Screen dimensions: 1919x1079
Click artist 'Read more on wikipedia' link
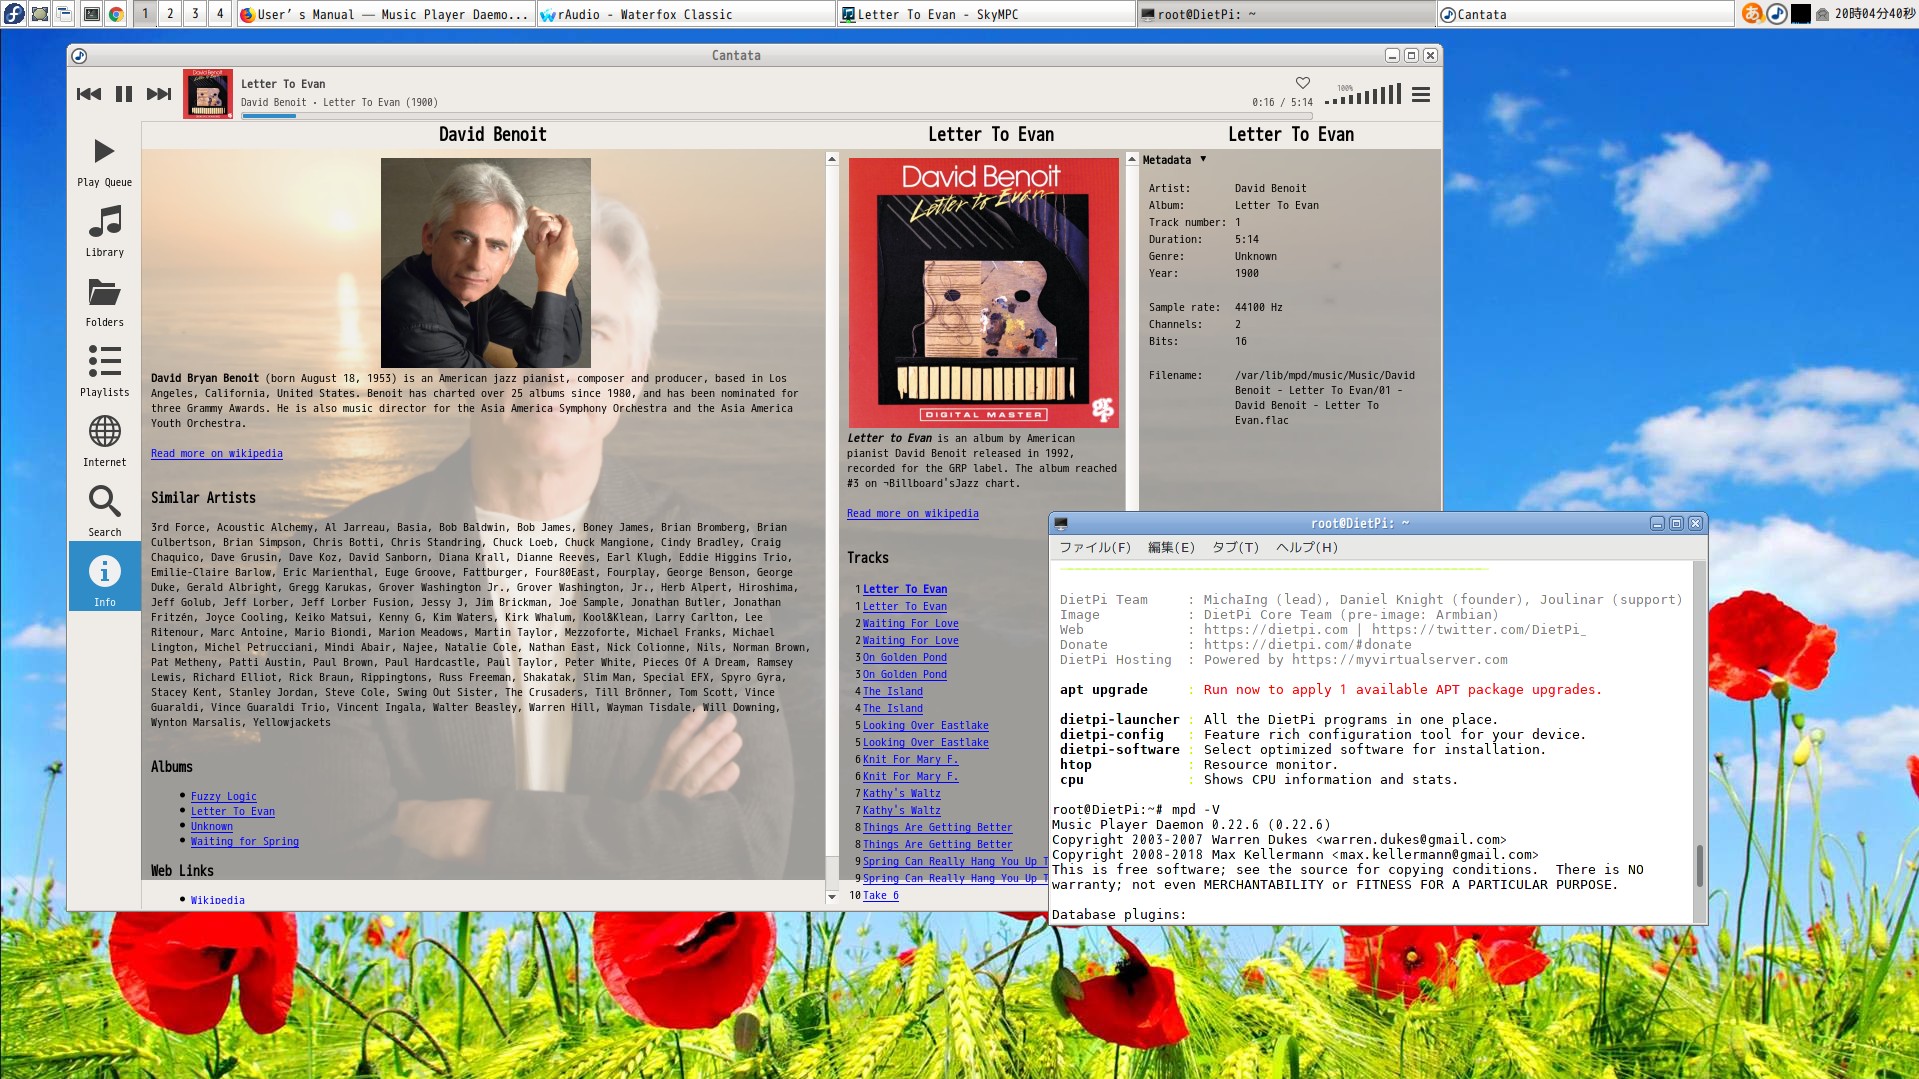coord(216,454)
